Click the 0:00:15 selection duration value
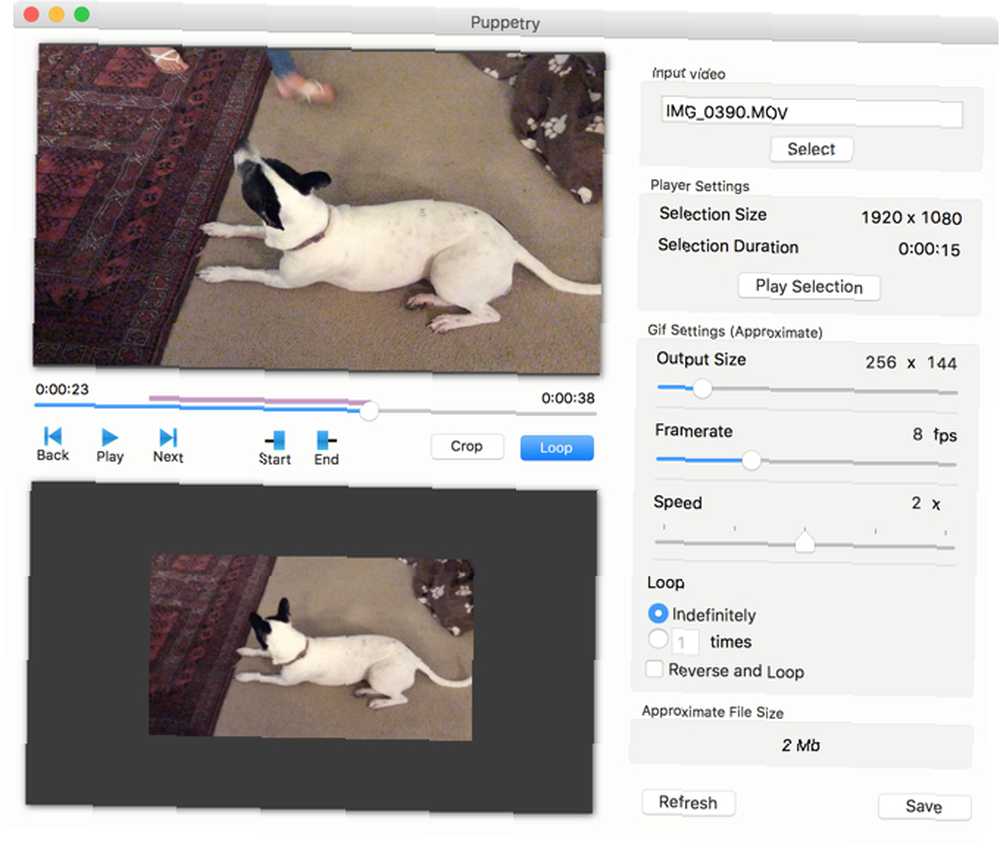 point(929,249)
